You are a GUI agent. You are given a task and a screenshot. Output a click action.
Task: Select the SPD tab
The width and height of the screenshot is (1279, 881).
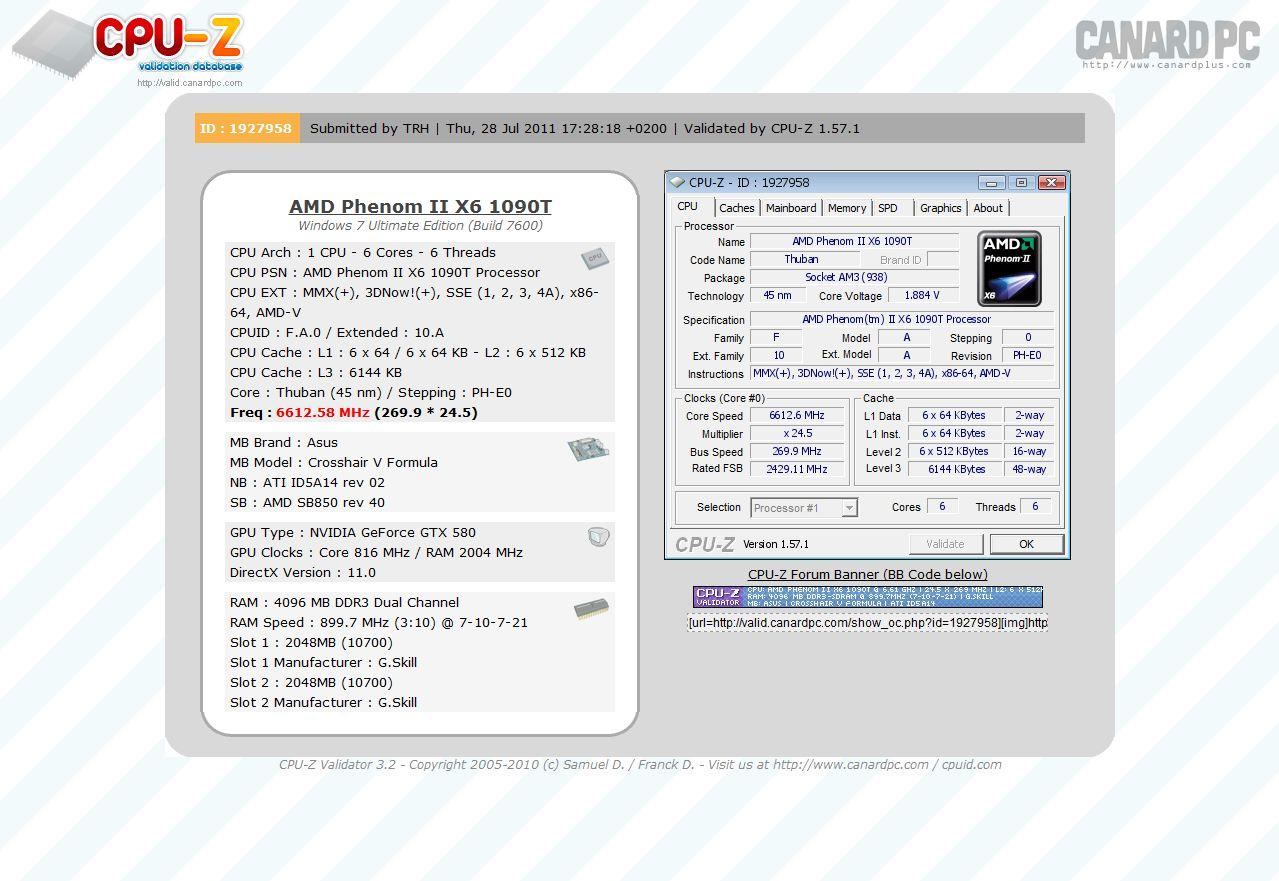888,208
